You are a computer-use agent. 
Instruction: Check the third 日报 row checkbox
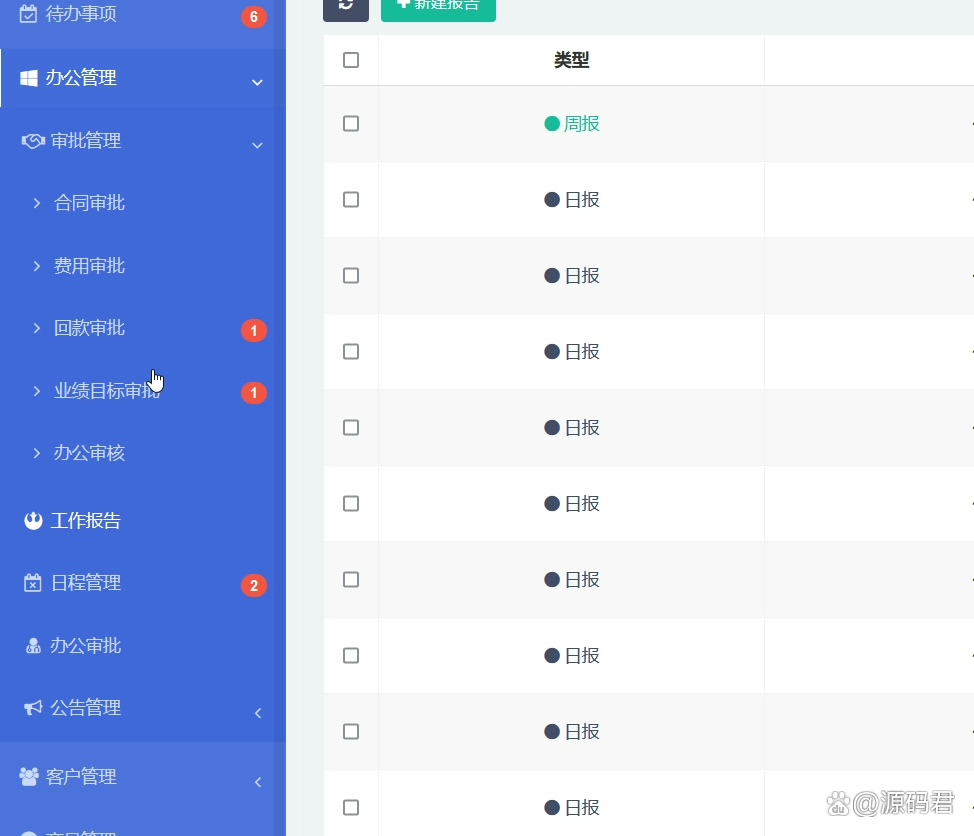[x=351, y=352]
